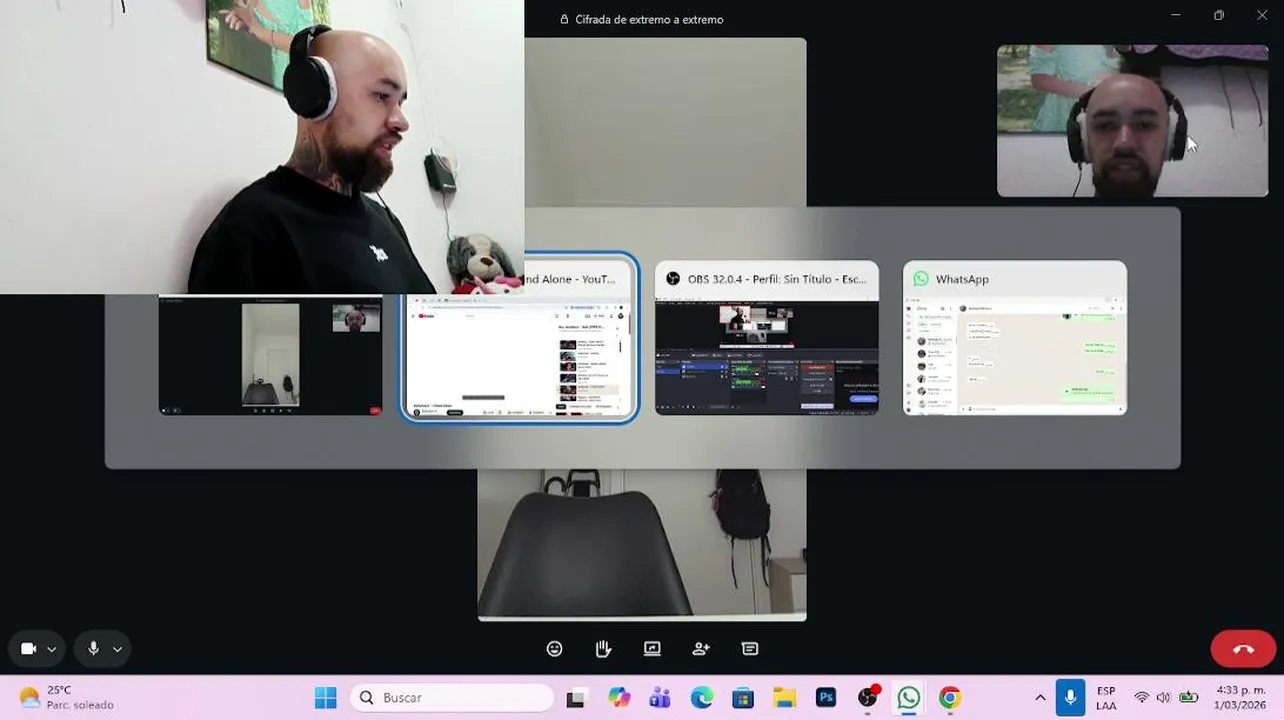Click the WhatsApp taskbar icon
Screen dimensions: 1284x720
click(x=909, y=698)
